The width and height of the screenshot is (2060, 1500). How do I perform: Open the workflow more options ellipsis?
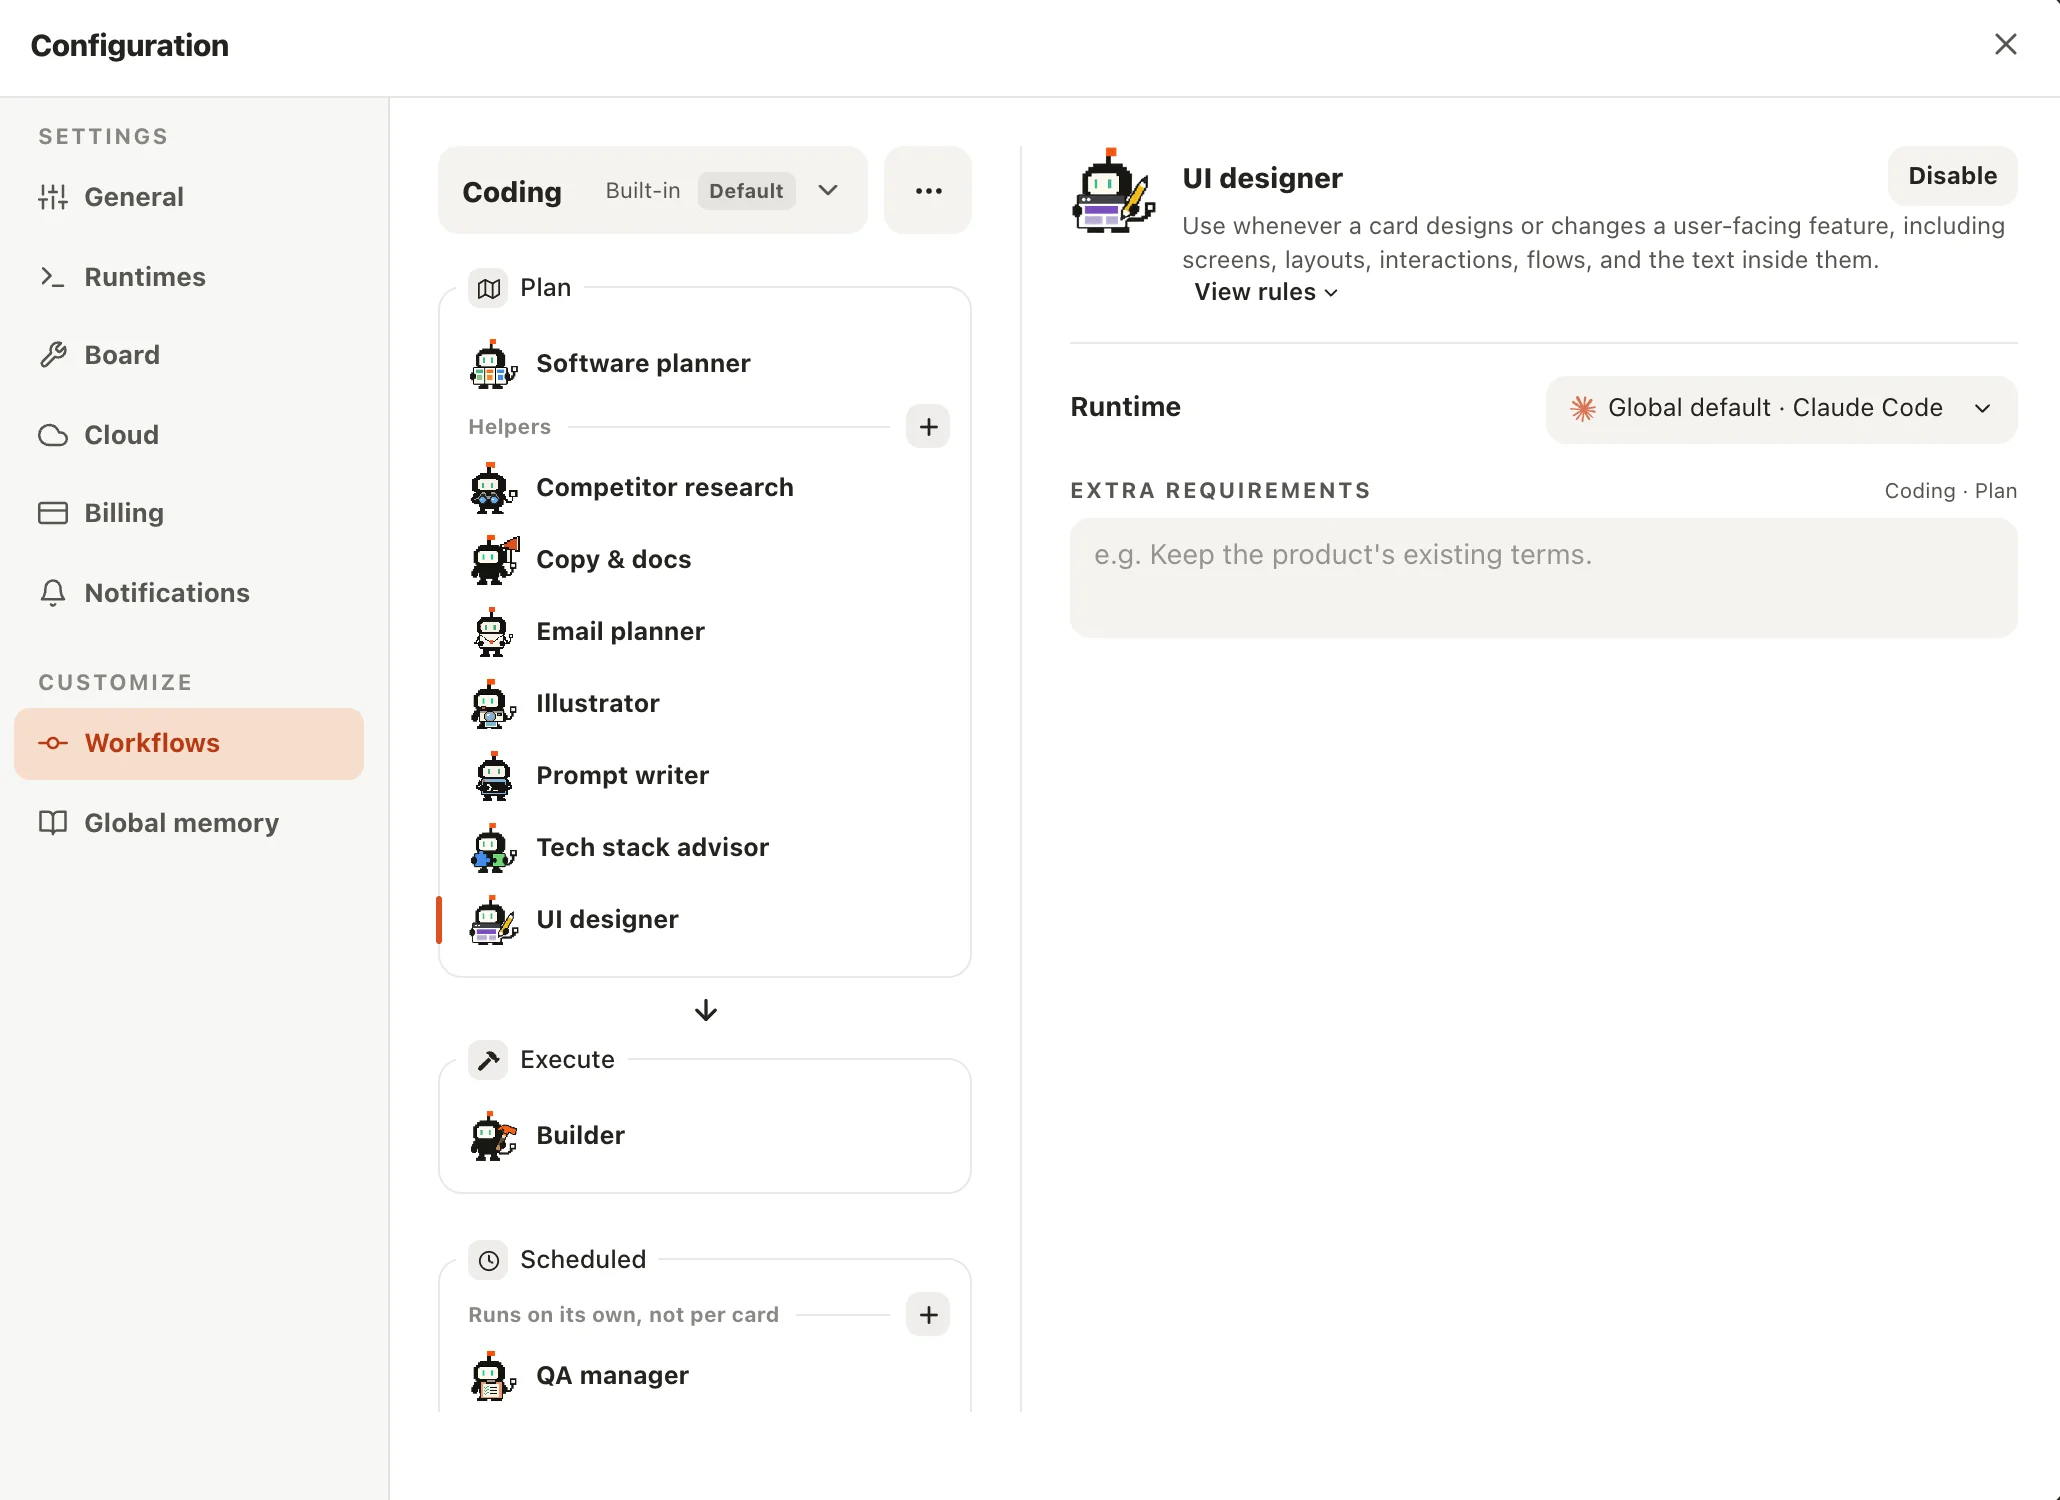coord(928,191)
